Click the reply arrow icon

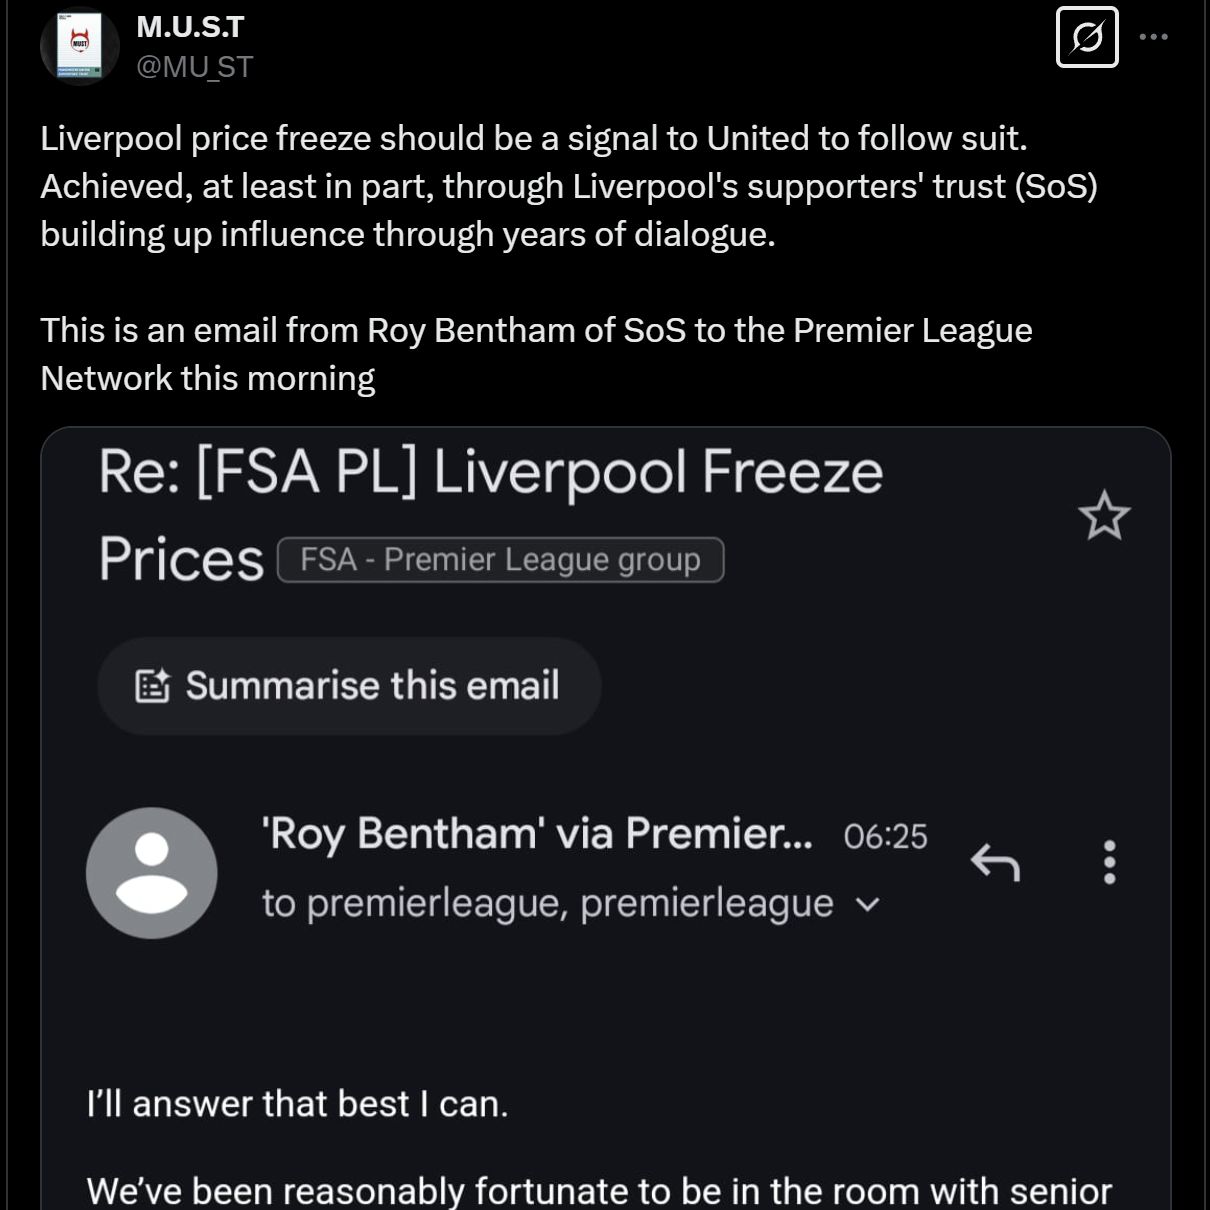(995, 862)
